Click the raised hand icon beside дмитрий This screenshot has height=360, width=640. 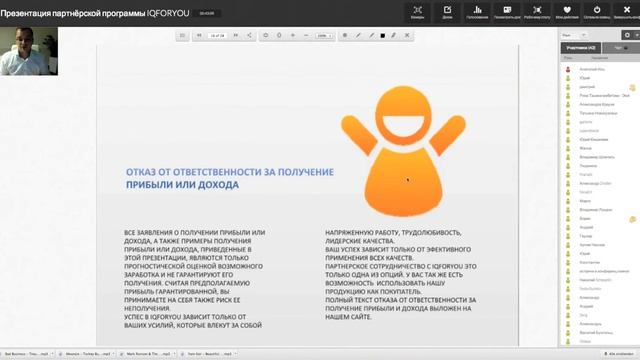(632, 87)
